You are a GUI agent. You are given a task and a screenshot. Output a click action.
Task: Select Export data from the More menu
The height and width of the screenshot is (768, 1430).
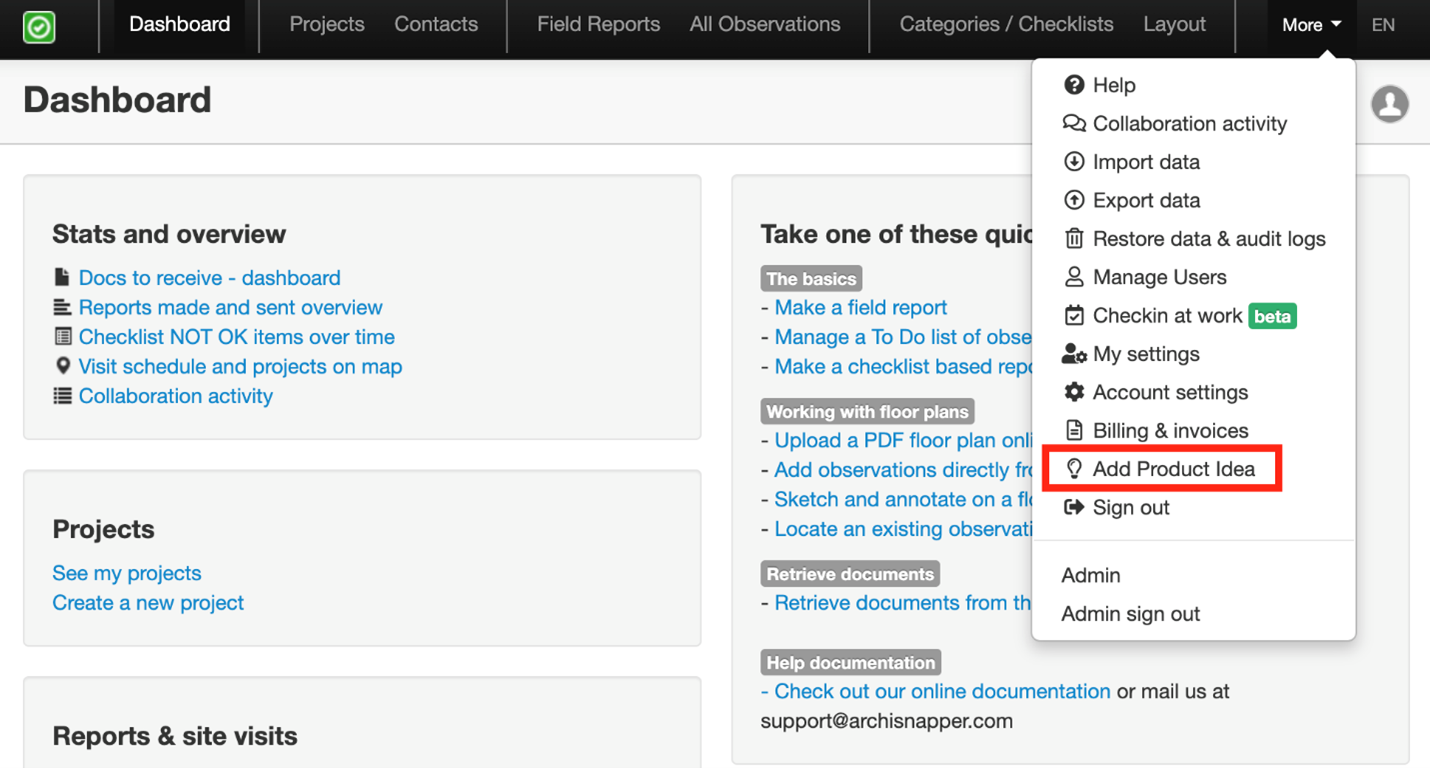(1146, 200)
